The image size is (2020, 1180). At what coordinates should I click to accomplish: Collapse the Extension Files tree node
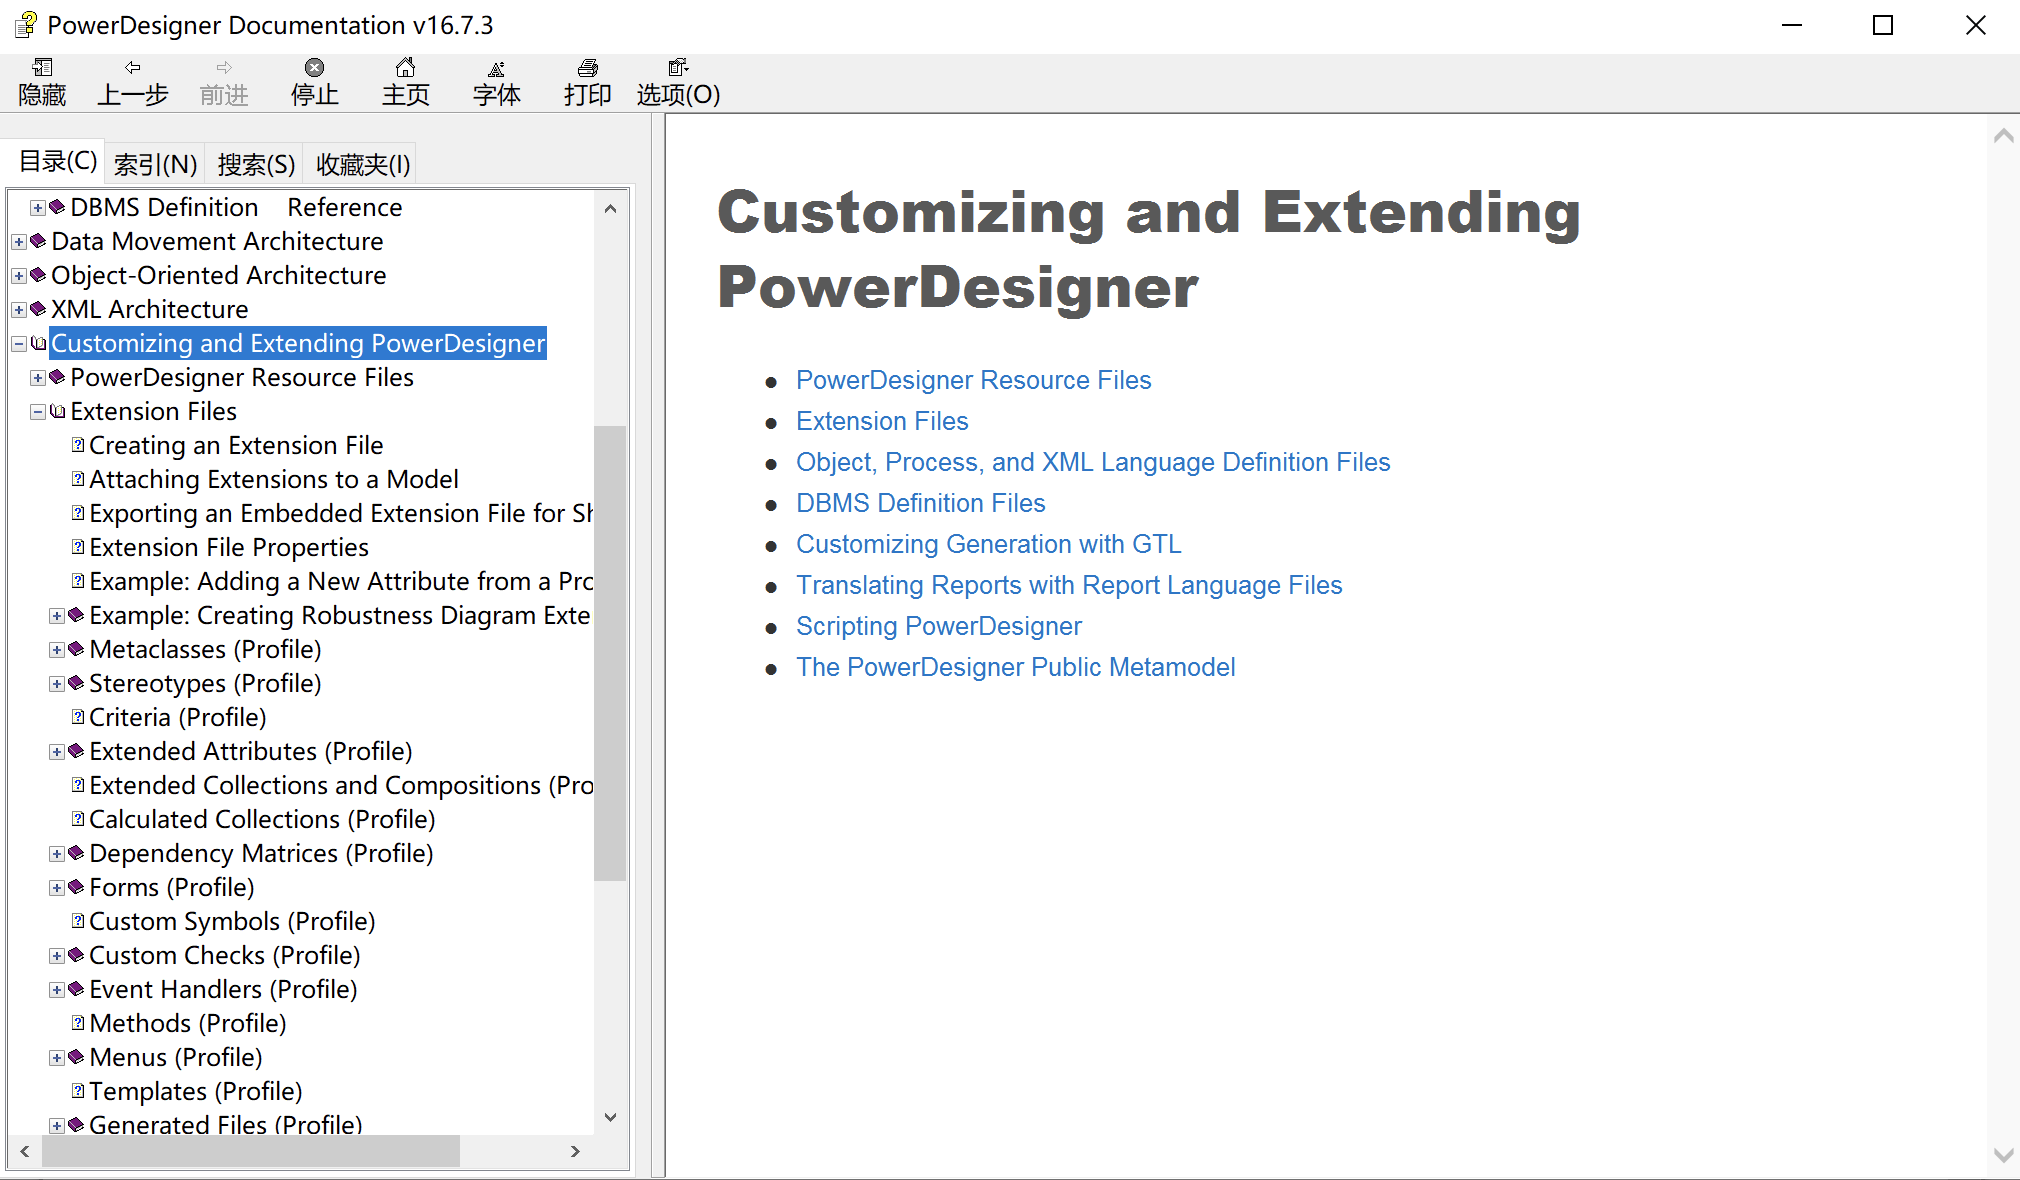point(38,412)
